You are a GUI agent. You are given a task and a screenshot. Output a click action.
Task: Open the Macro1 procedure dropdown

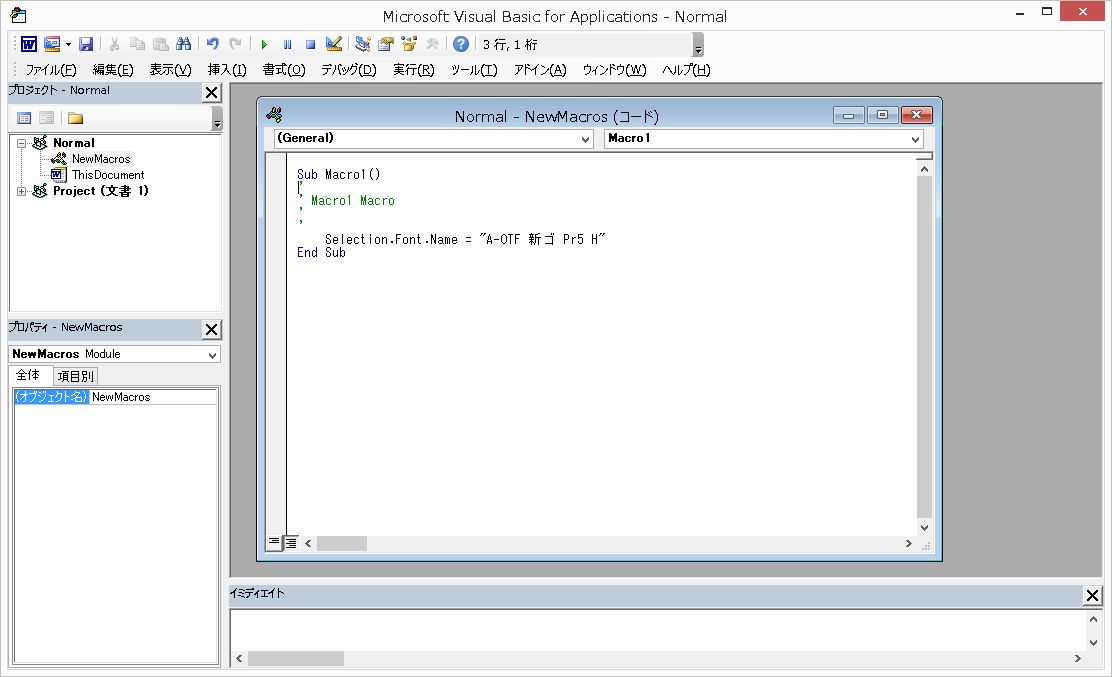tap(916, 140)
